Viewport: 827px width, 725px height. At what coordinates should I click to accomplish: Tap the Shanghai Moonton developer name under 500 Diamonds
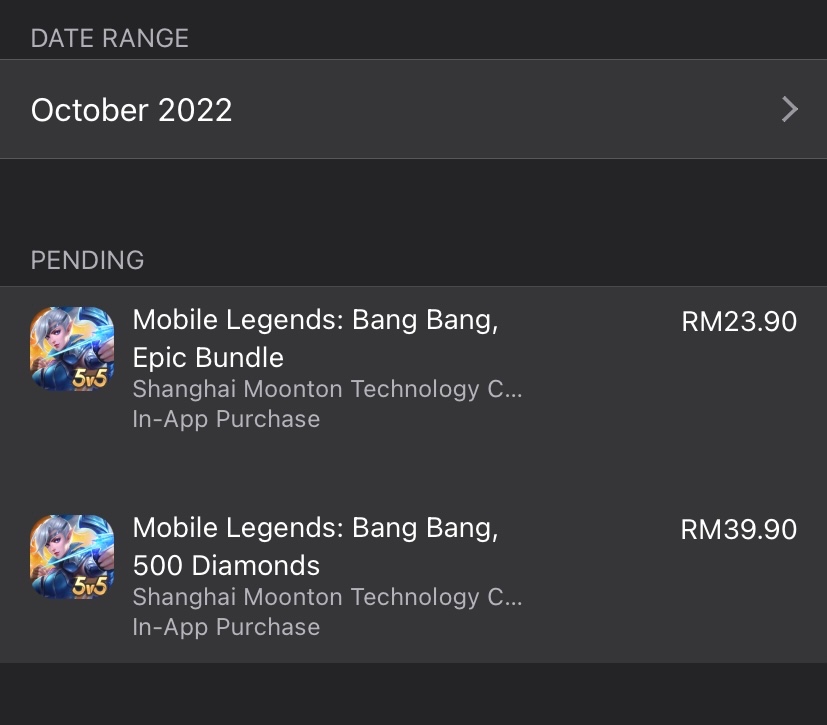[327, 597]
